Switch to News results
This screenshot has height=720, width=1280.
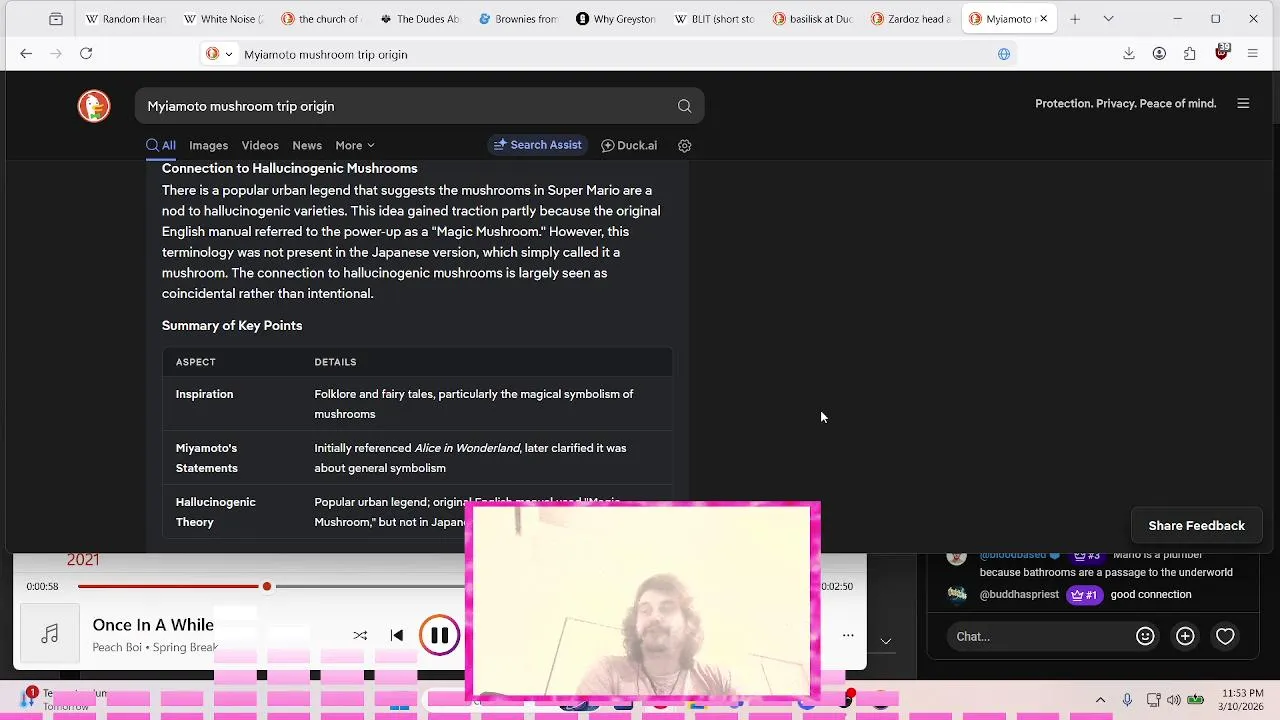coord(307,146)
